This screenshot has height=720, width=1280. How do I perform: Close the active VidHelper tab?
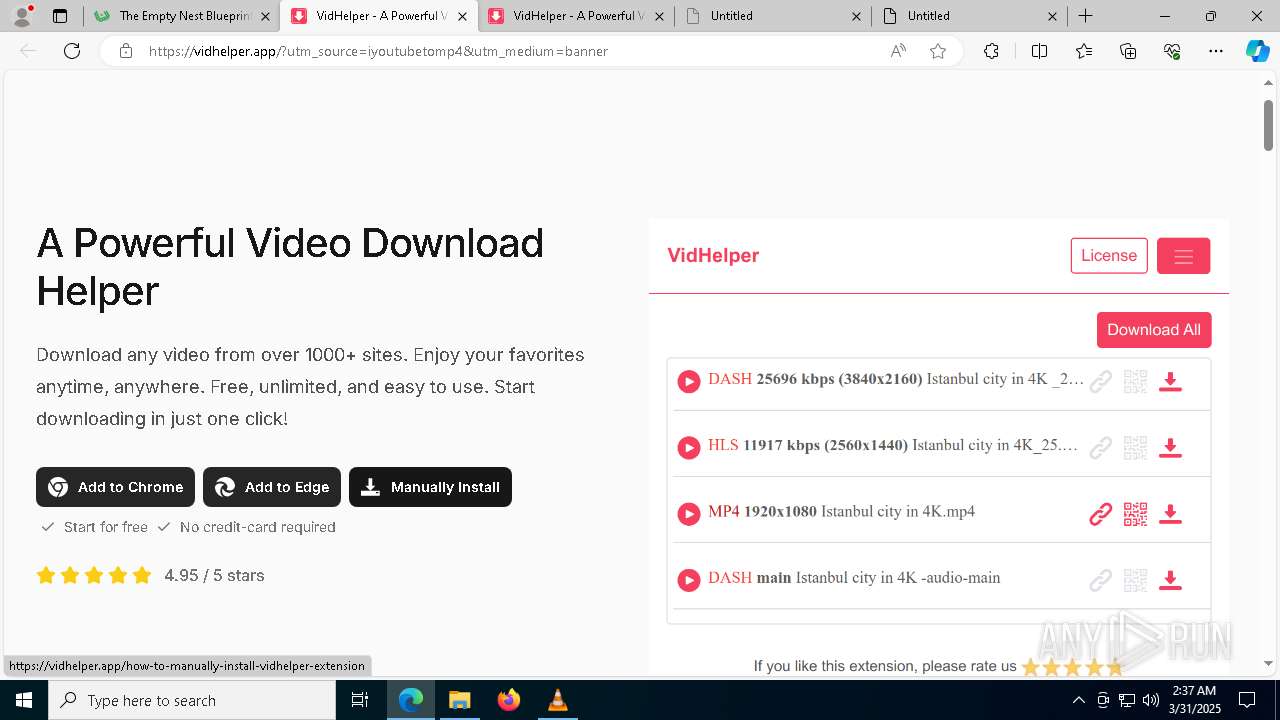click(462, 16)
